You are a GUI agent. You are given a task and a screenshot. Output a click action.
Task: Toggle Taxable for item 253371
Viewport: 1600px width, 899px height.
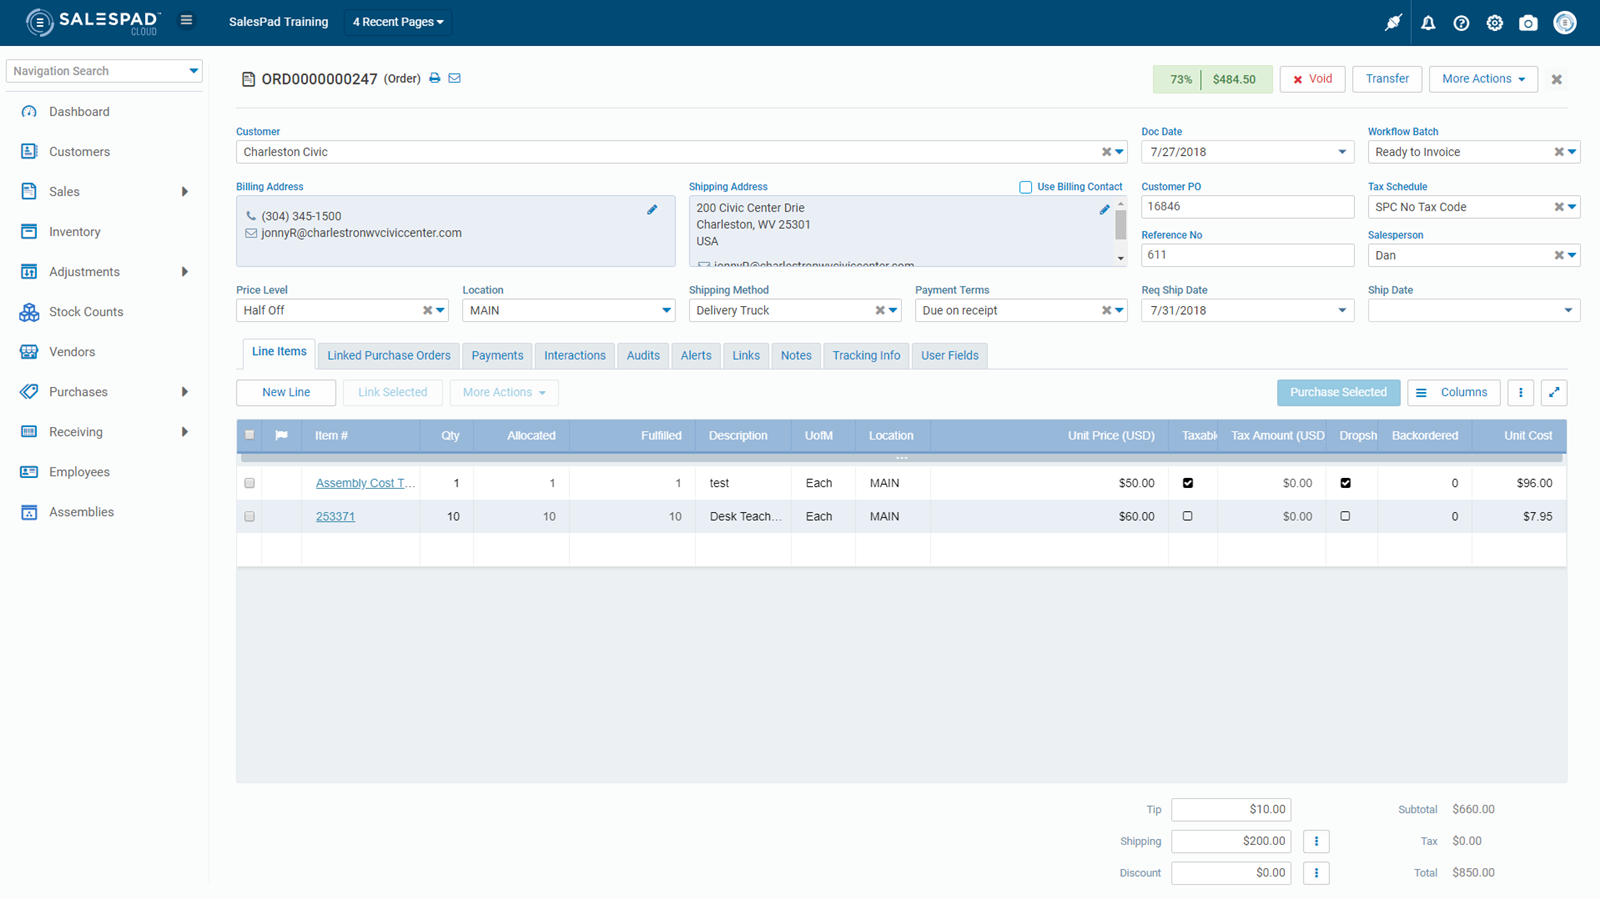point(1188,516)
